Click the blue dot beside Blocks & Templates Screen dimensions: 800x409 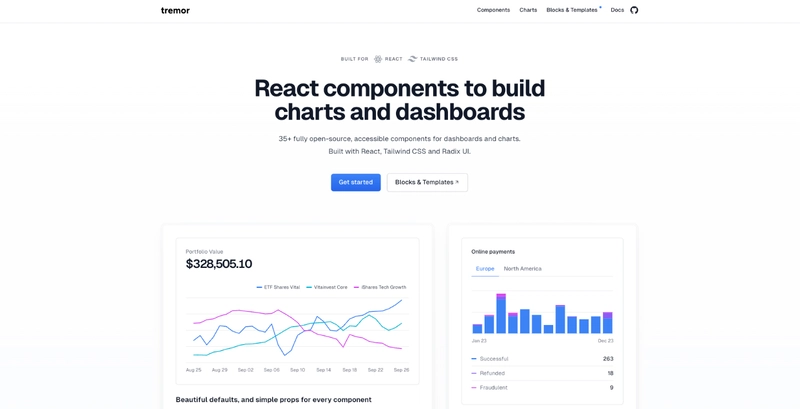[601, 7]
